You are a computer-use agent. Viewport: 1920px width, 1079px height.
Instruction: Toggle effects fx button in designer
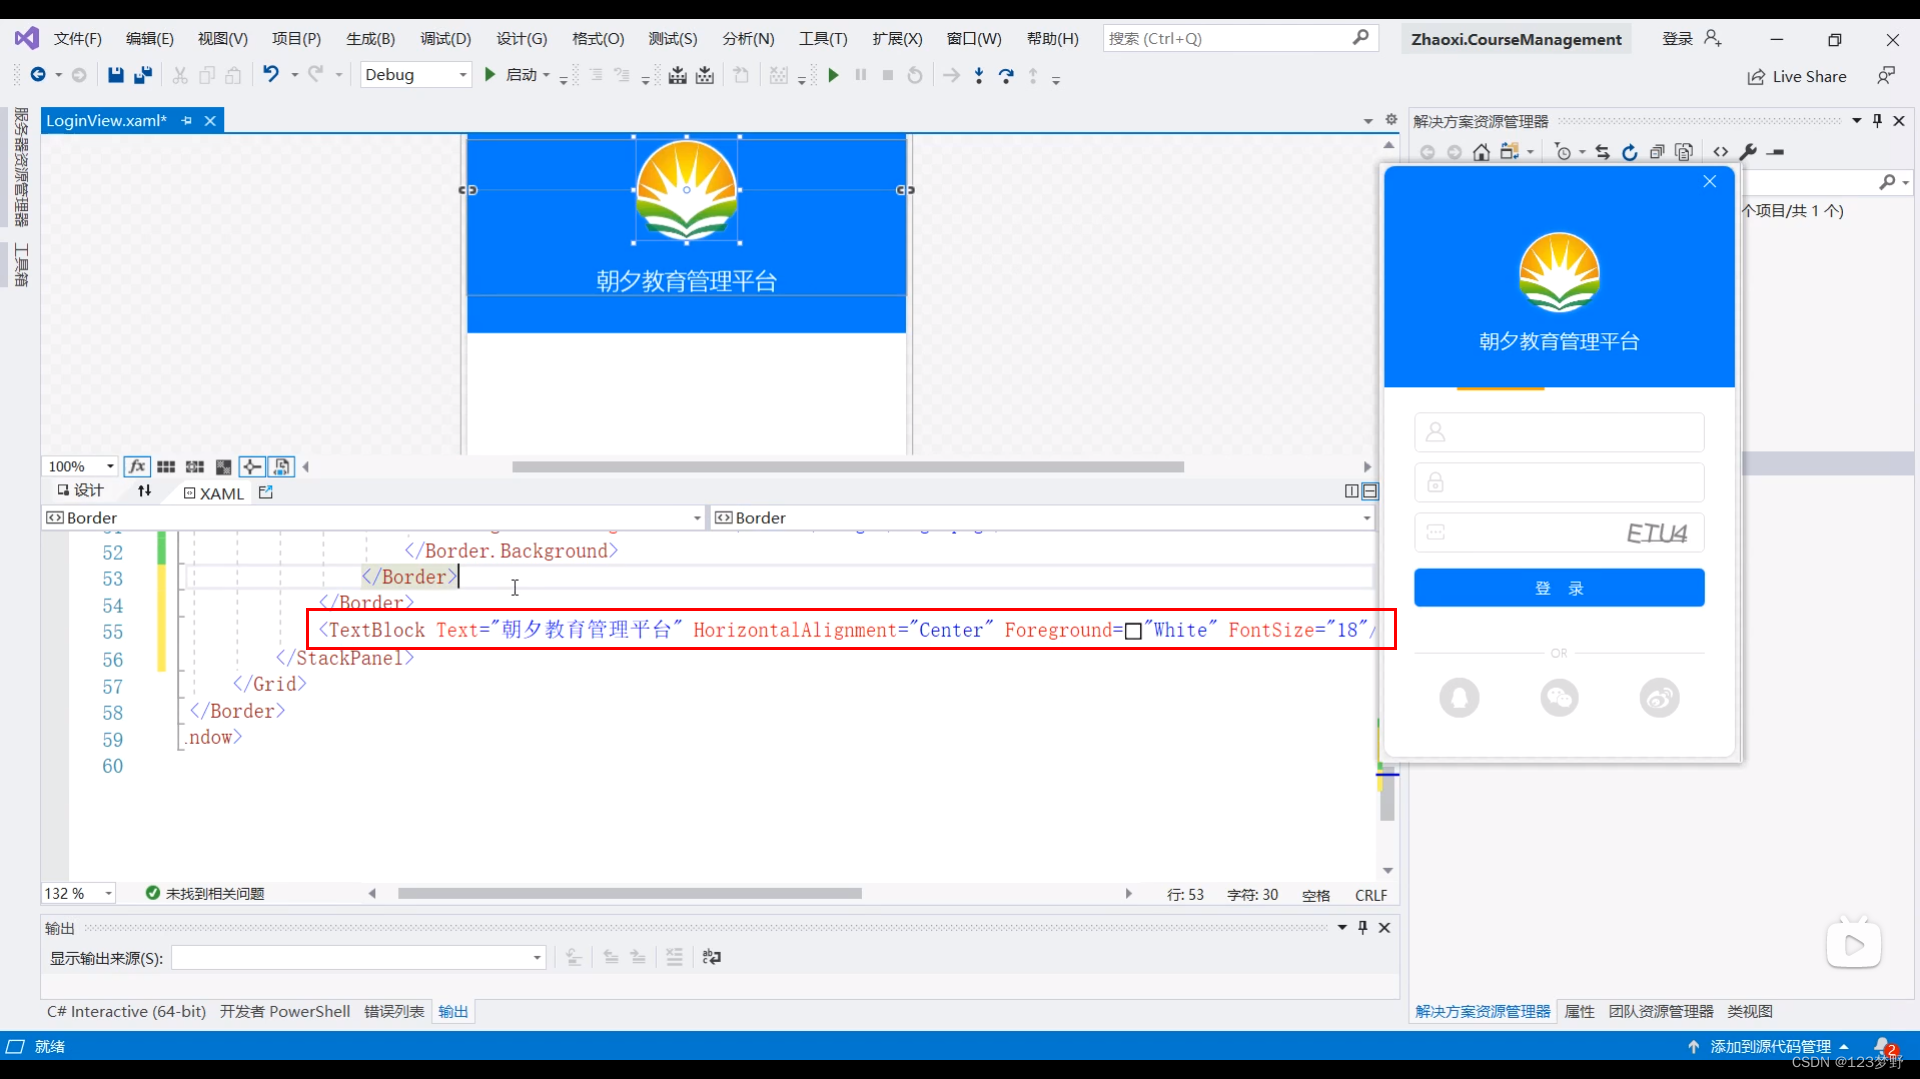coord(137,467)
